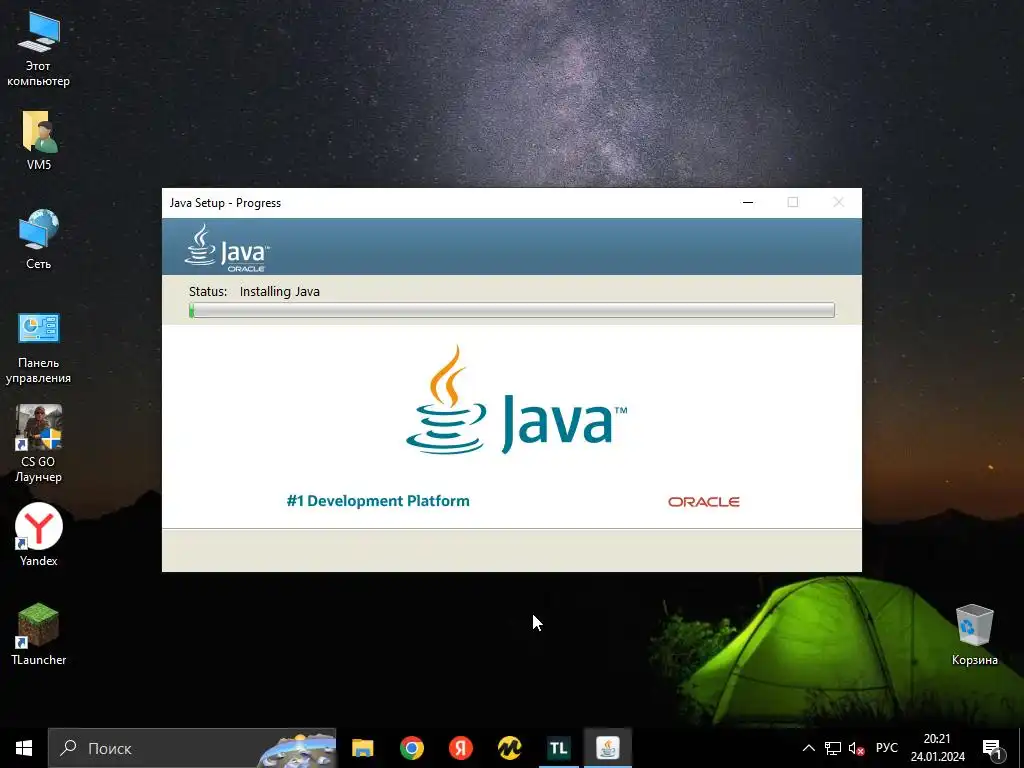This screenshot has height=768, width=1024.
Task: Click the '#1 Development Platform' text
Action: [378, 501]
